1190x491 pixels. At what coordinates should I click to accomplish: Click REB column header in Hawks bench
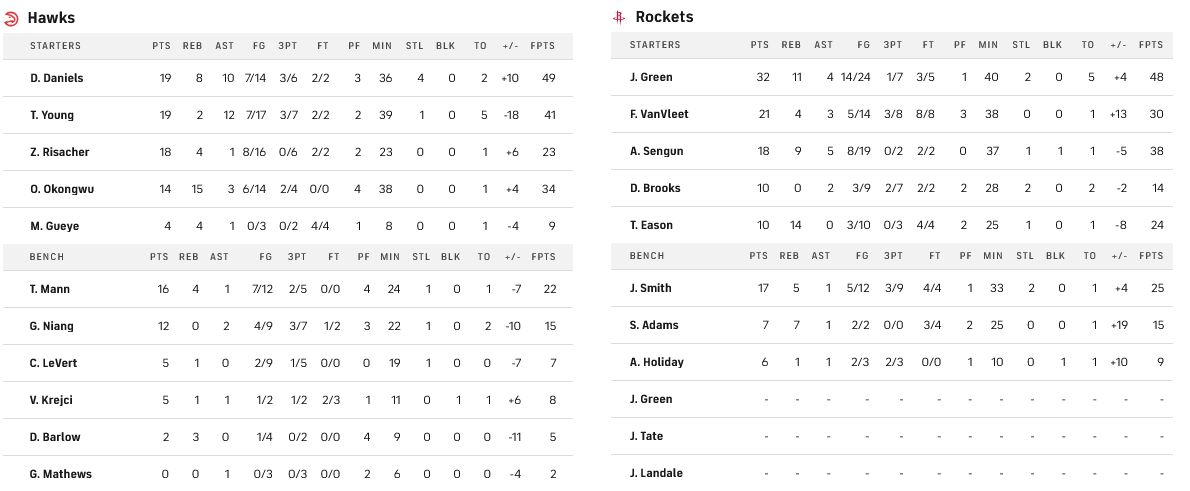coord(189,257)
